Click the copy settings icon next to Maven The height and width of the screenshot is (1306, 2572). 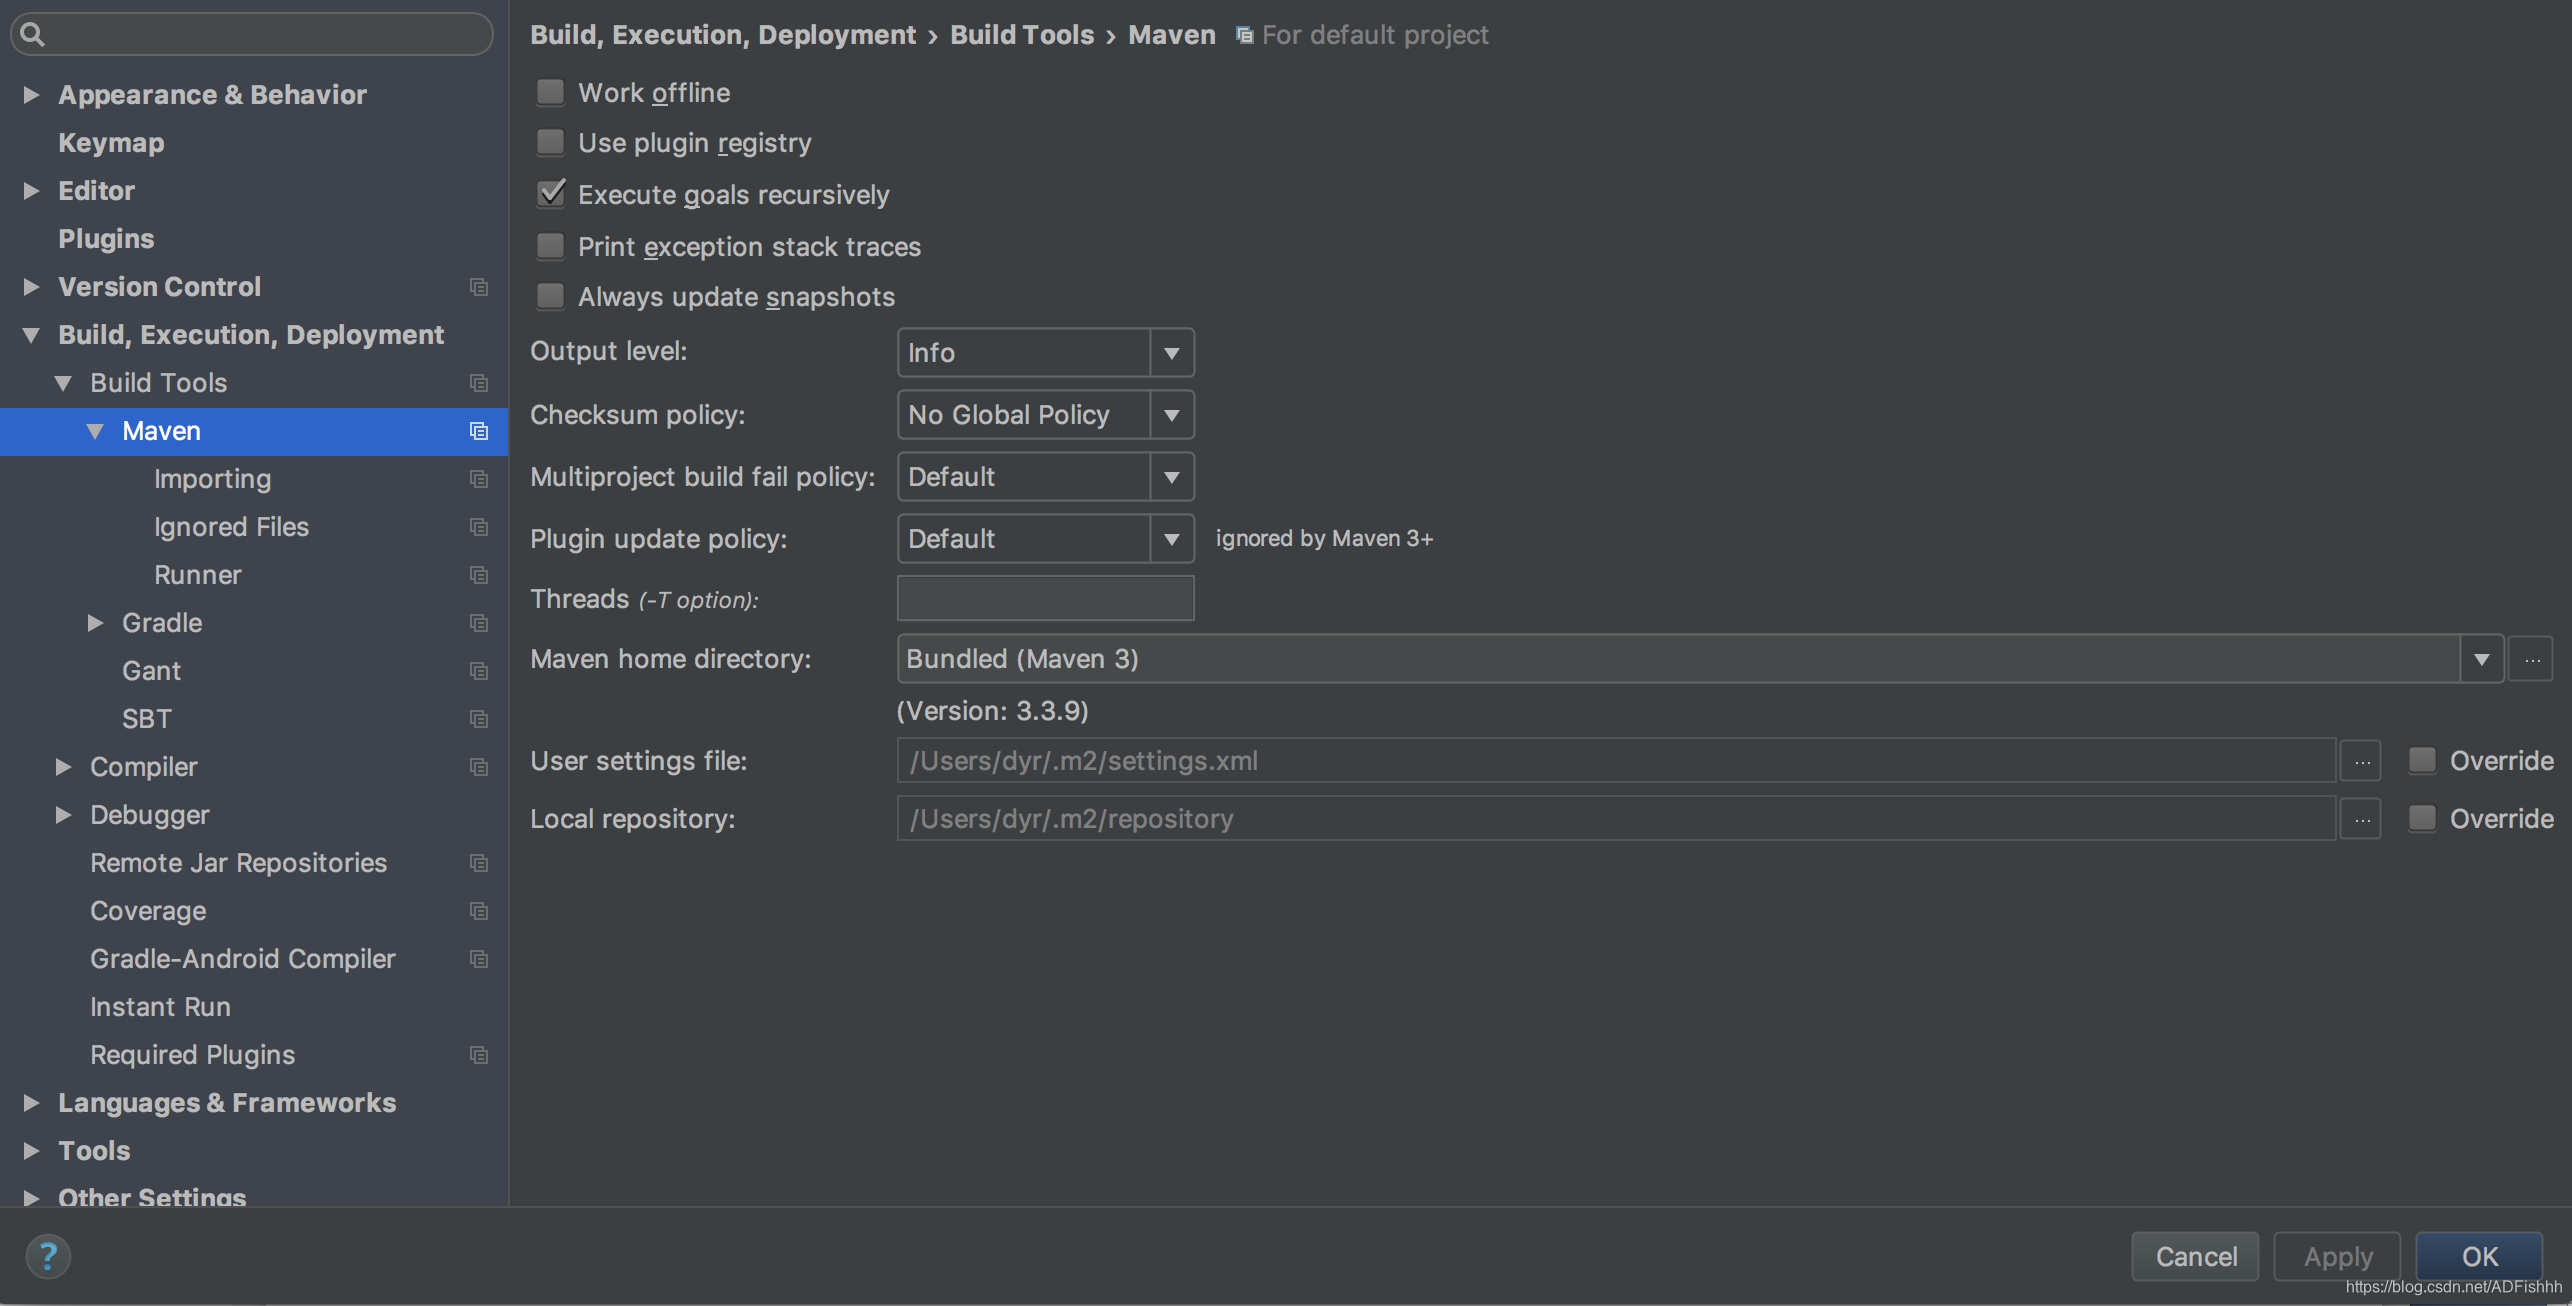(x=479, y=431)
